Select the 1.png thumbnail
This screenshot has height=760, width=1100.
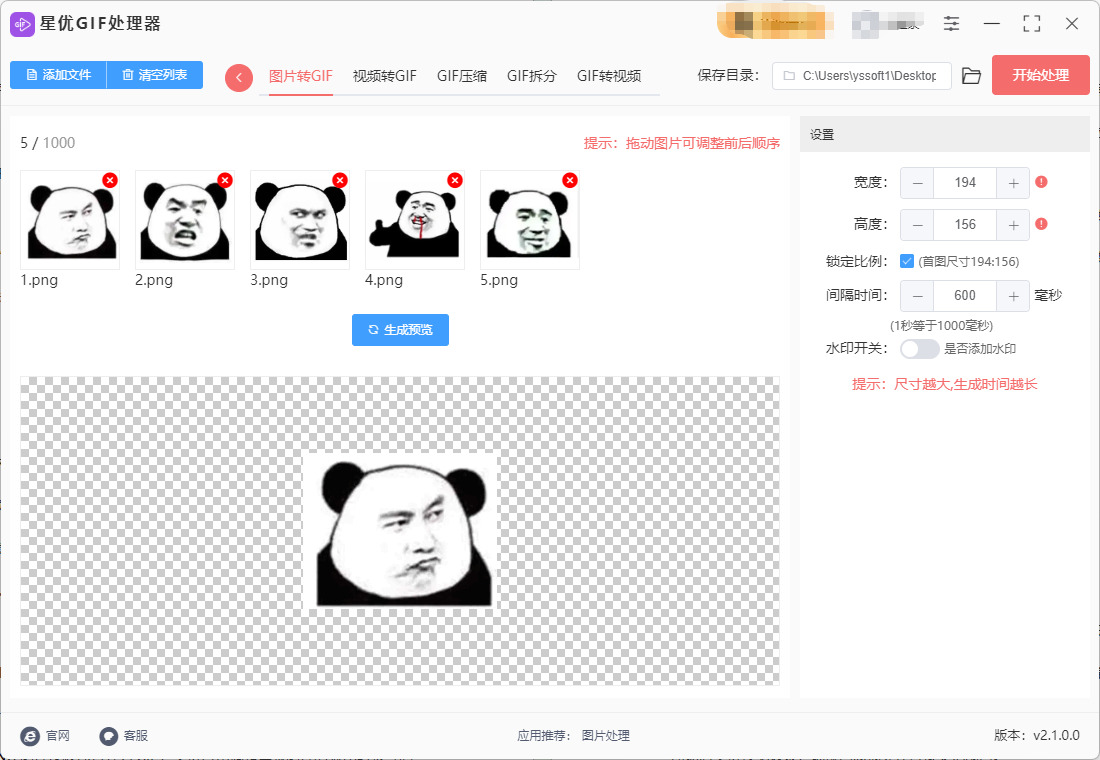point(70,220)
